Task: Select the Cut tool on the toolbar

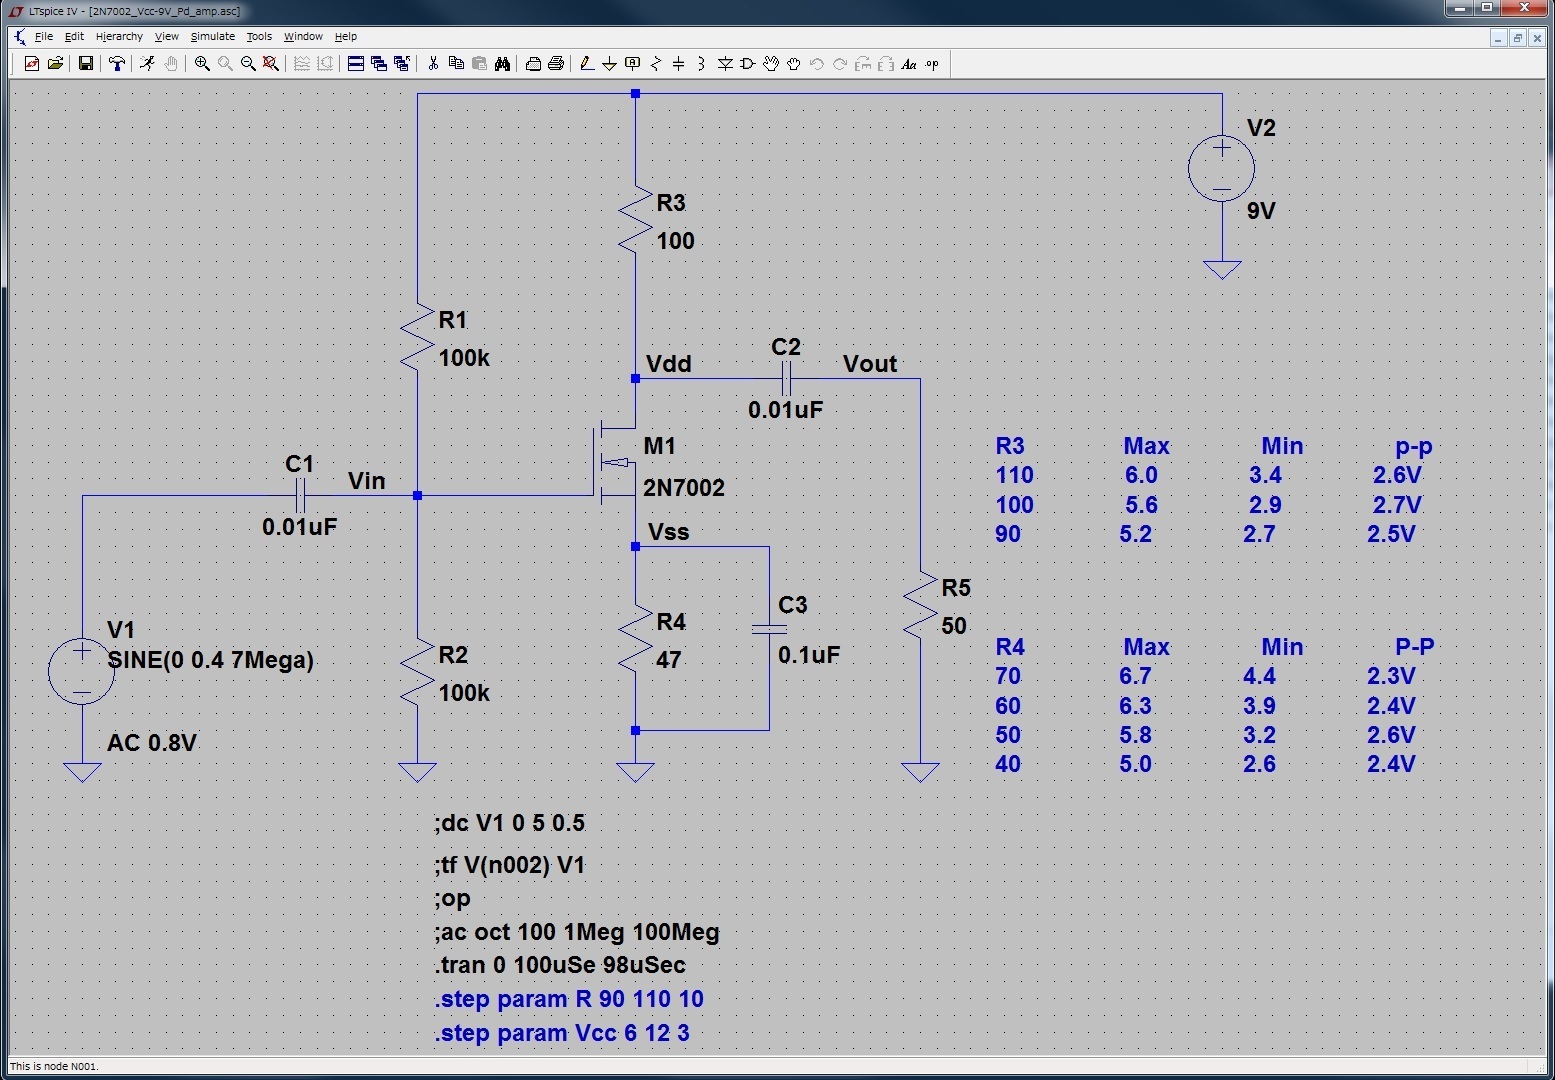Action: coord(433,63)
